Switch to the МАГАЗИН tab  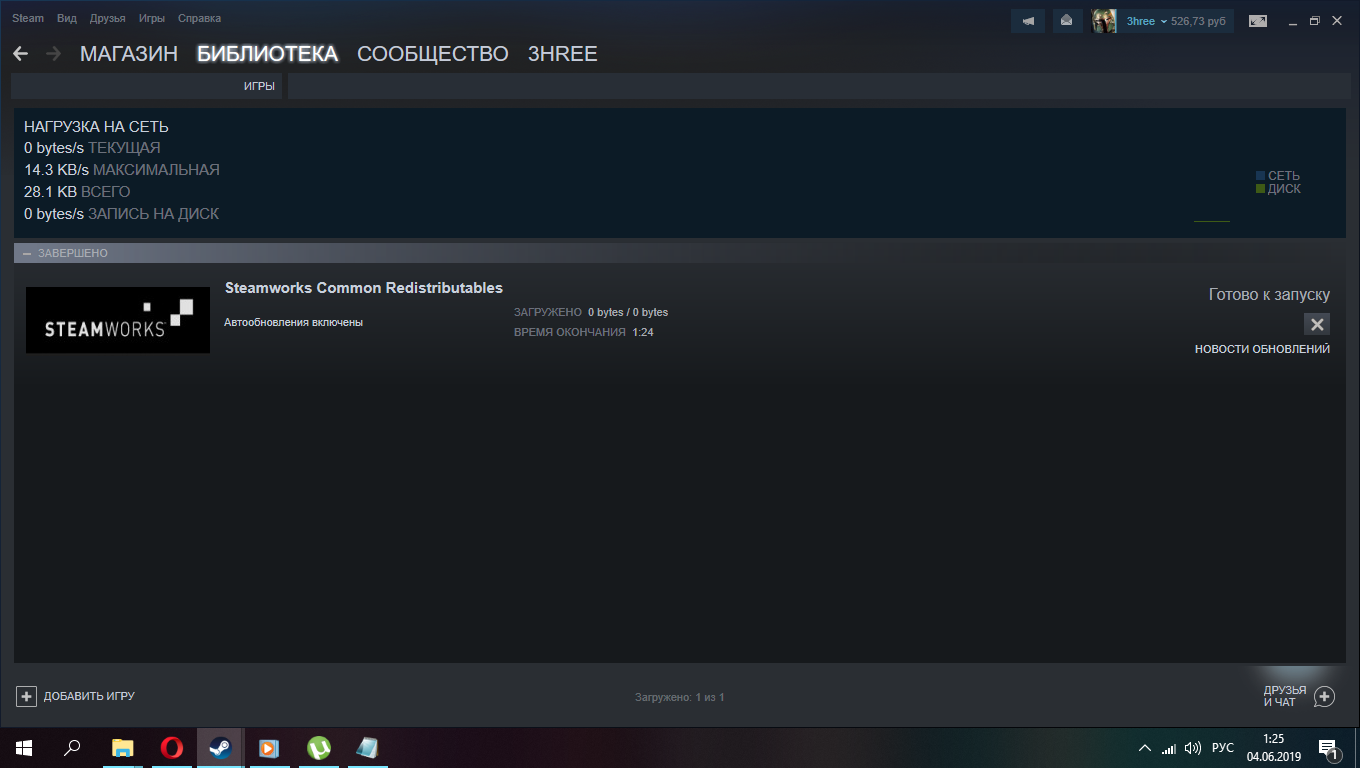(x=129, y=54)
